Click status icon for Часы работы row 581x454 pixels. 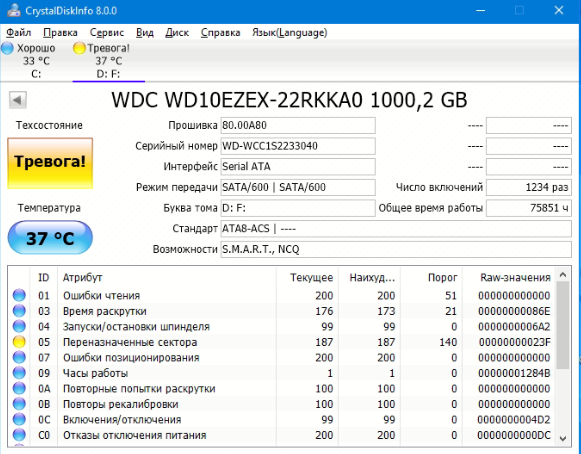pos(19,373)
